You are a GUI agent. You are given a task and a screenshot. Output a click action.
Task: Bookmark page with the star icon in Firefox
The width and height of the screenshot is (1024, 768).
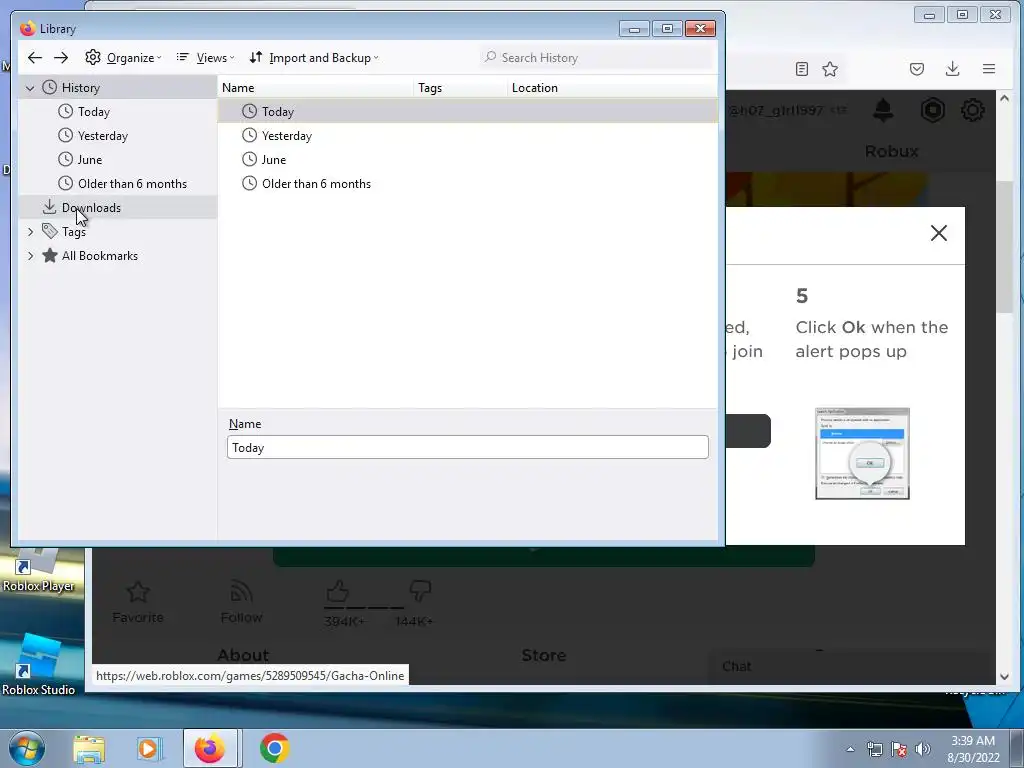(830, 69)
